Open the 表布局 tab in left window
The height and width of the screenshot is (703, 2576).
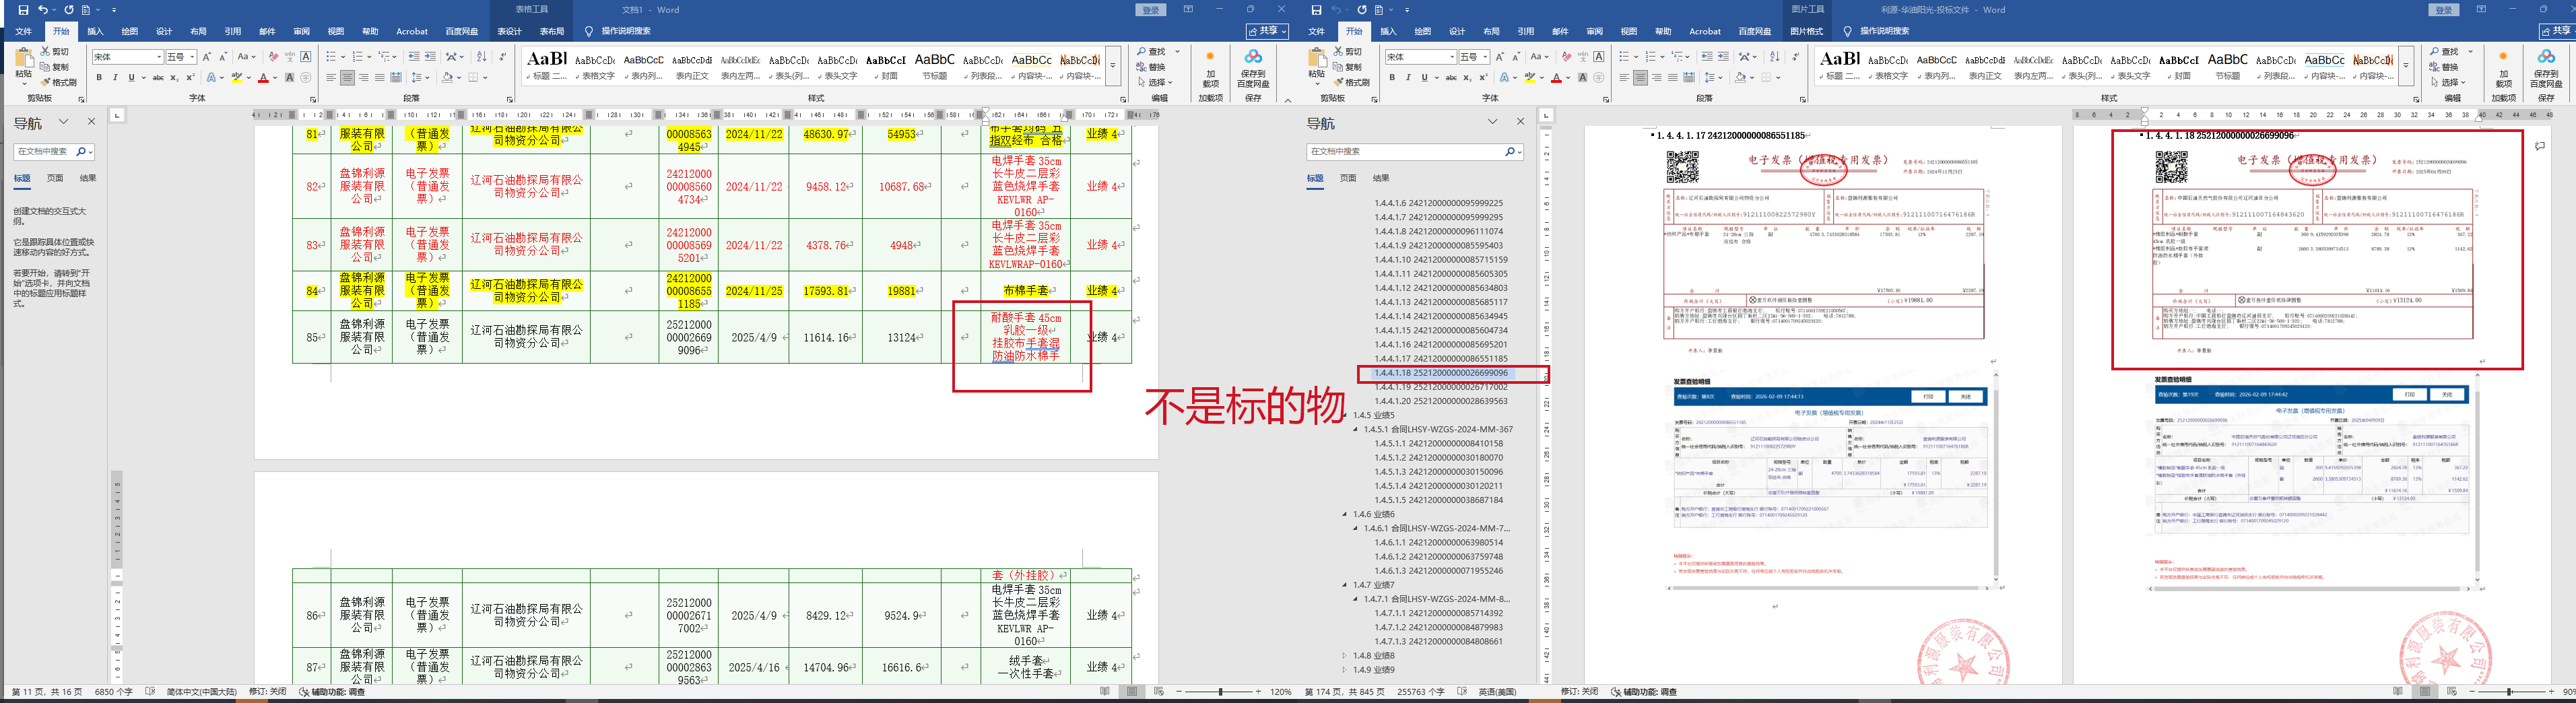[552, 31]
